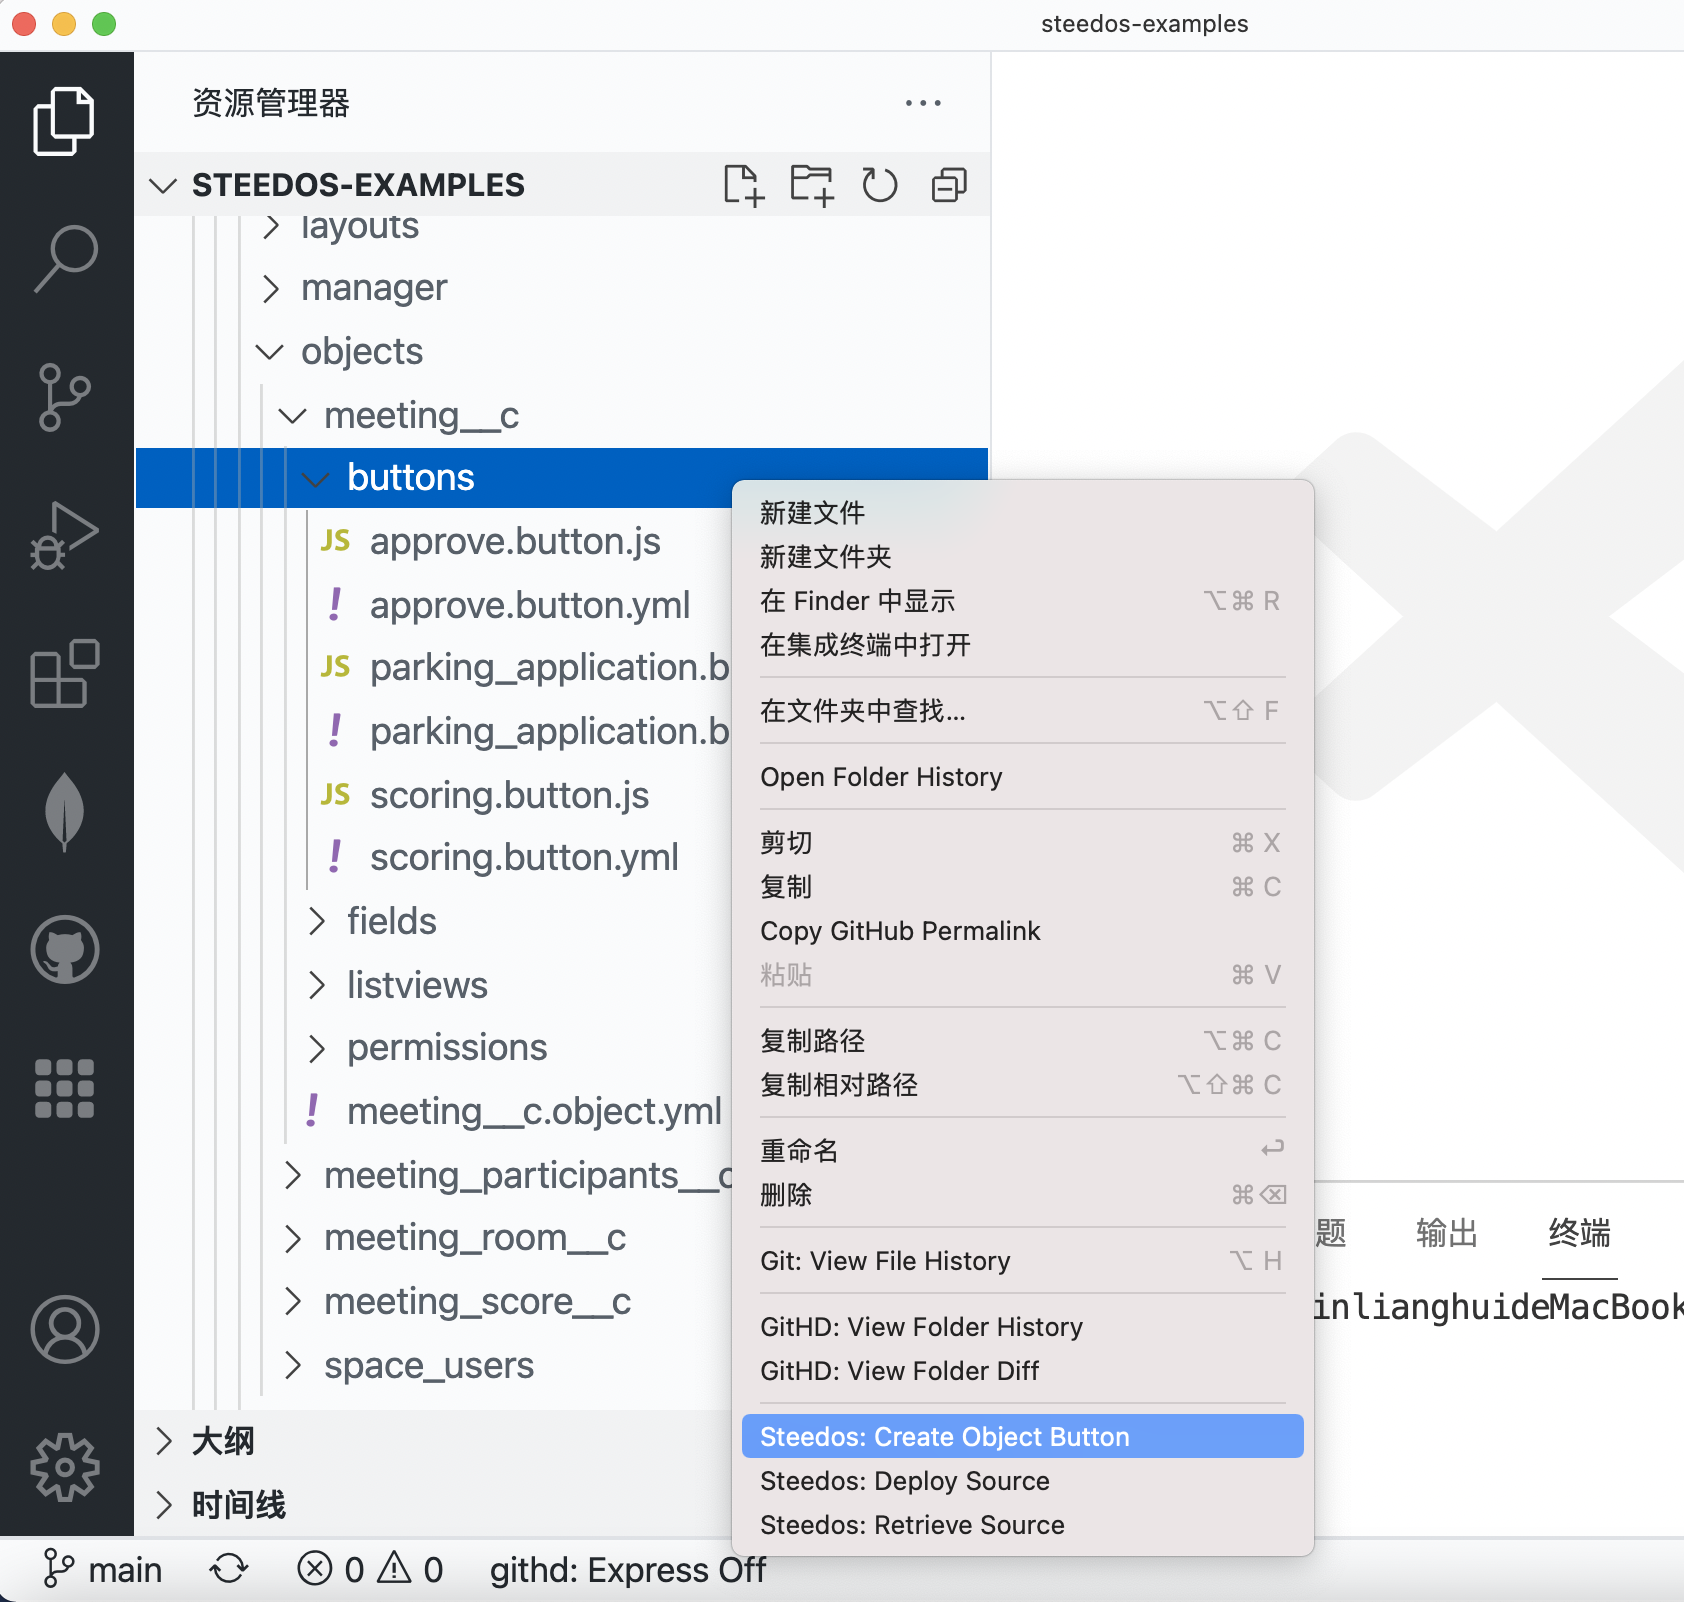
Task: Click the sync changes icon in status bar
Action: click(x=229, y=1569)
